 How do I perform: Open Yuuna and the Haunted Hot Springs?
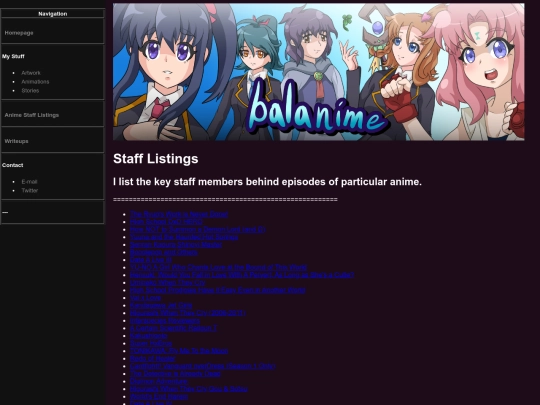pyautogui.click(x=184, y=237)
